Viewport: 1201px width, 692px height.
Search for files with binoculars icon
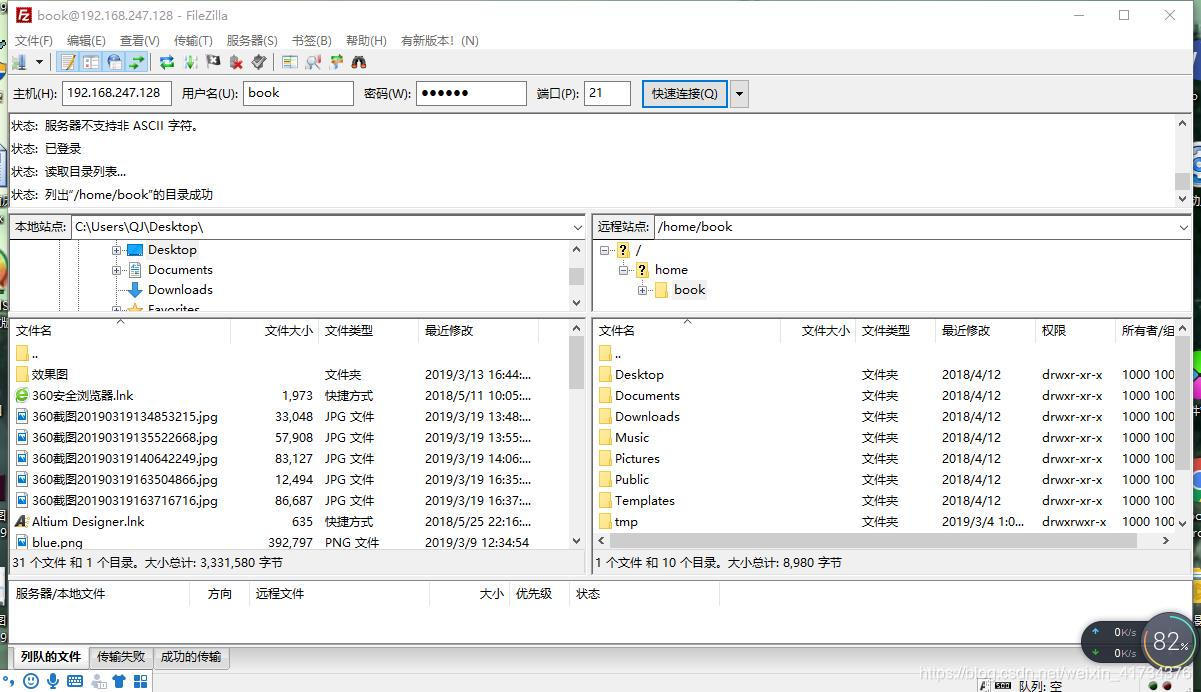(x=359, y=62)
